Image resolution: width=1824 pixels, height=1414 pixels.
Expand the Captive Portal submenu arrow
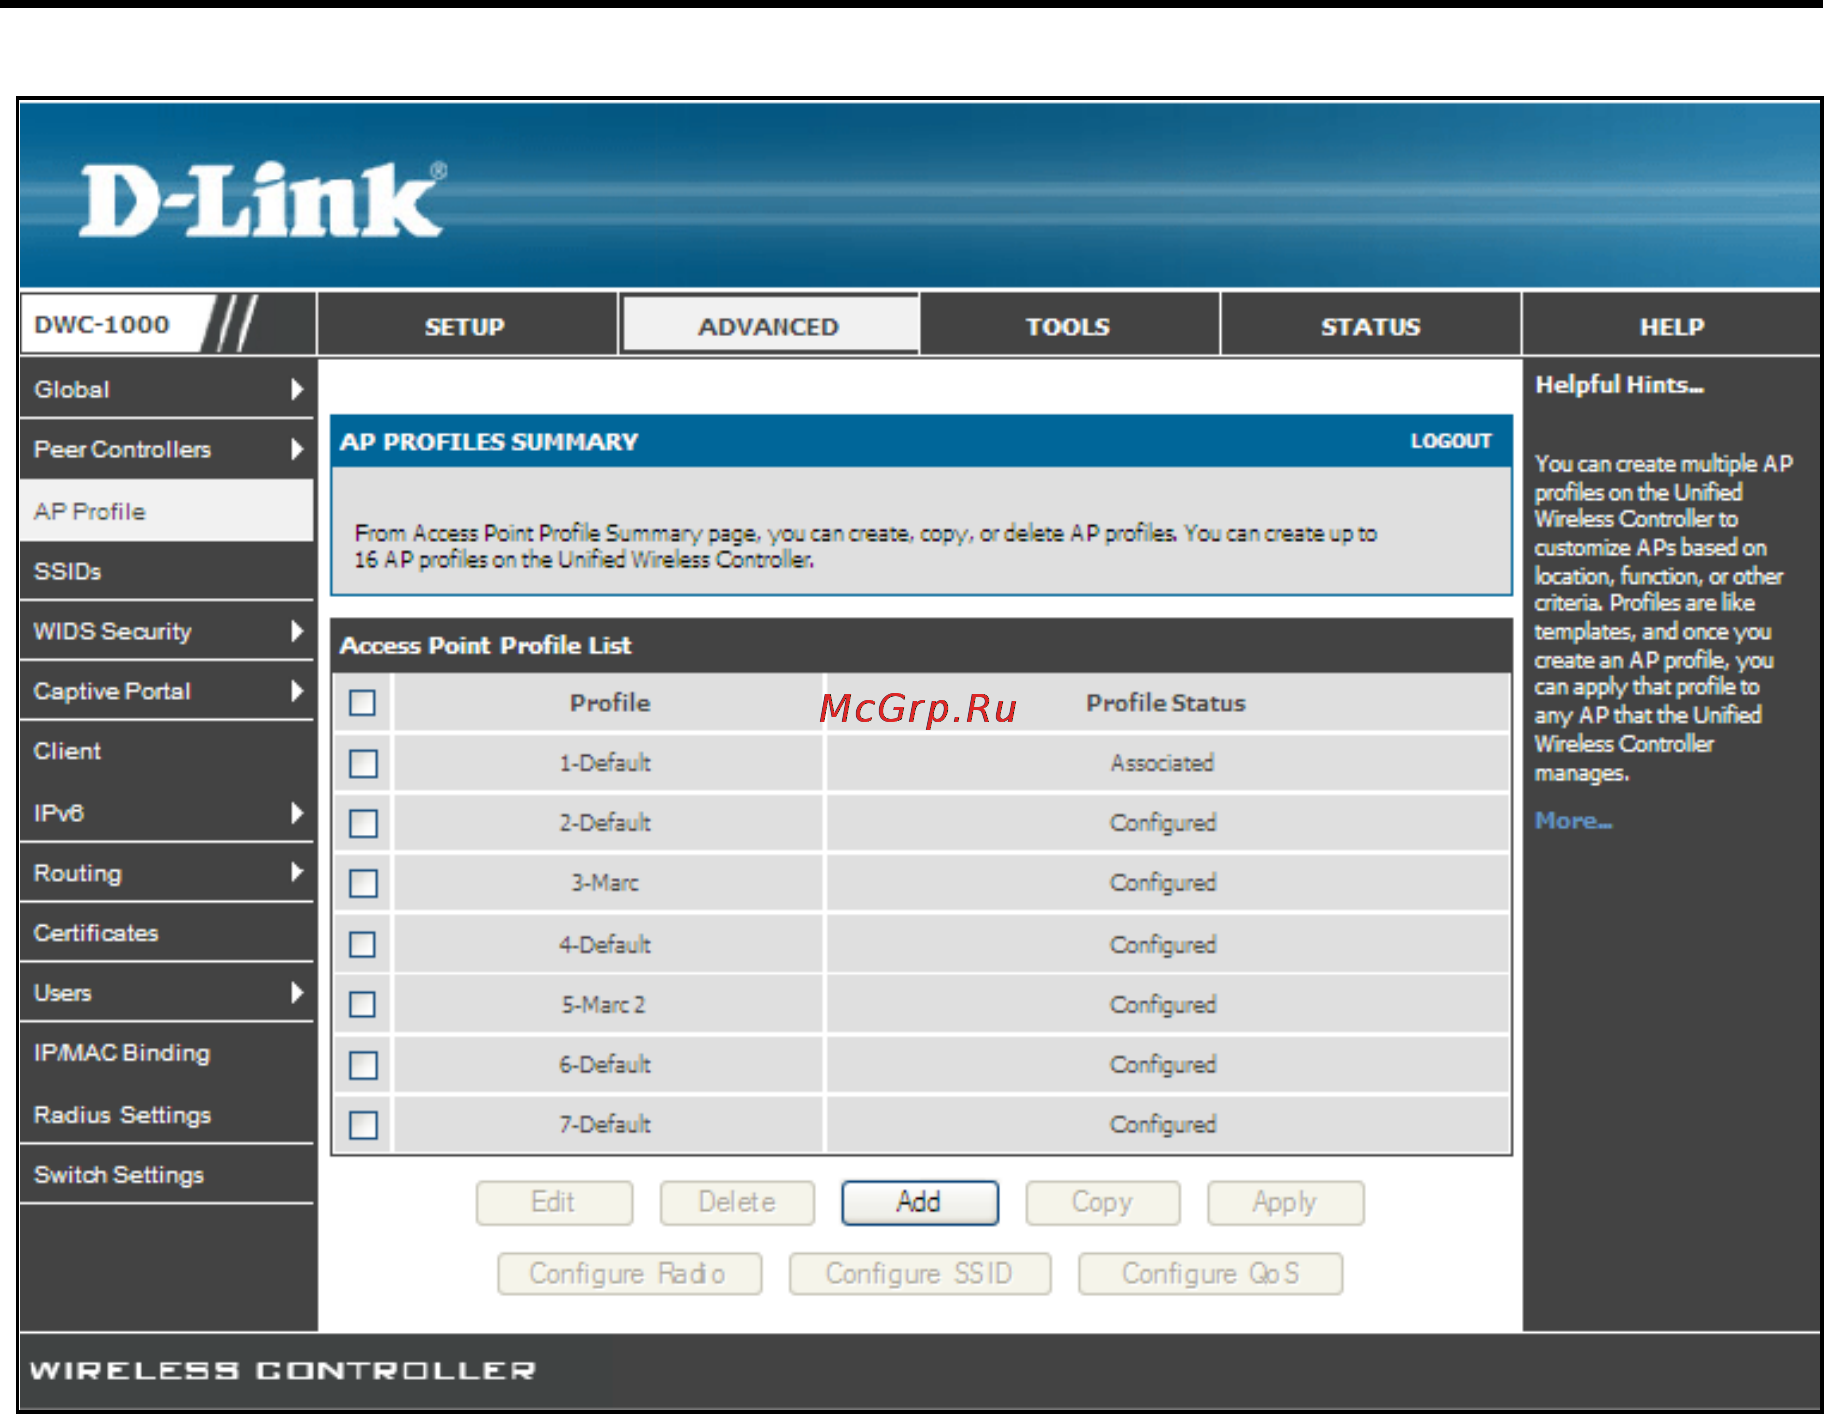(296, 691)
